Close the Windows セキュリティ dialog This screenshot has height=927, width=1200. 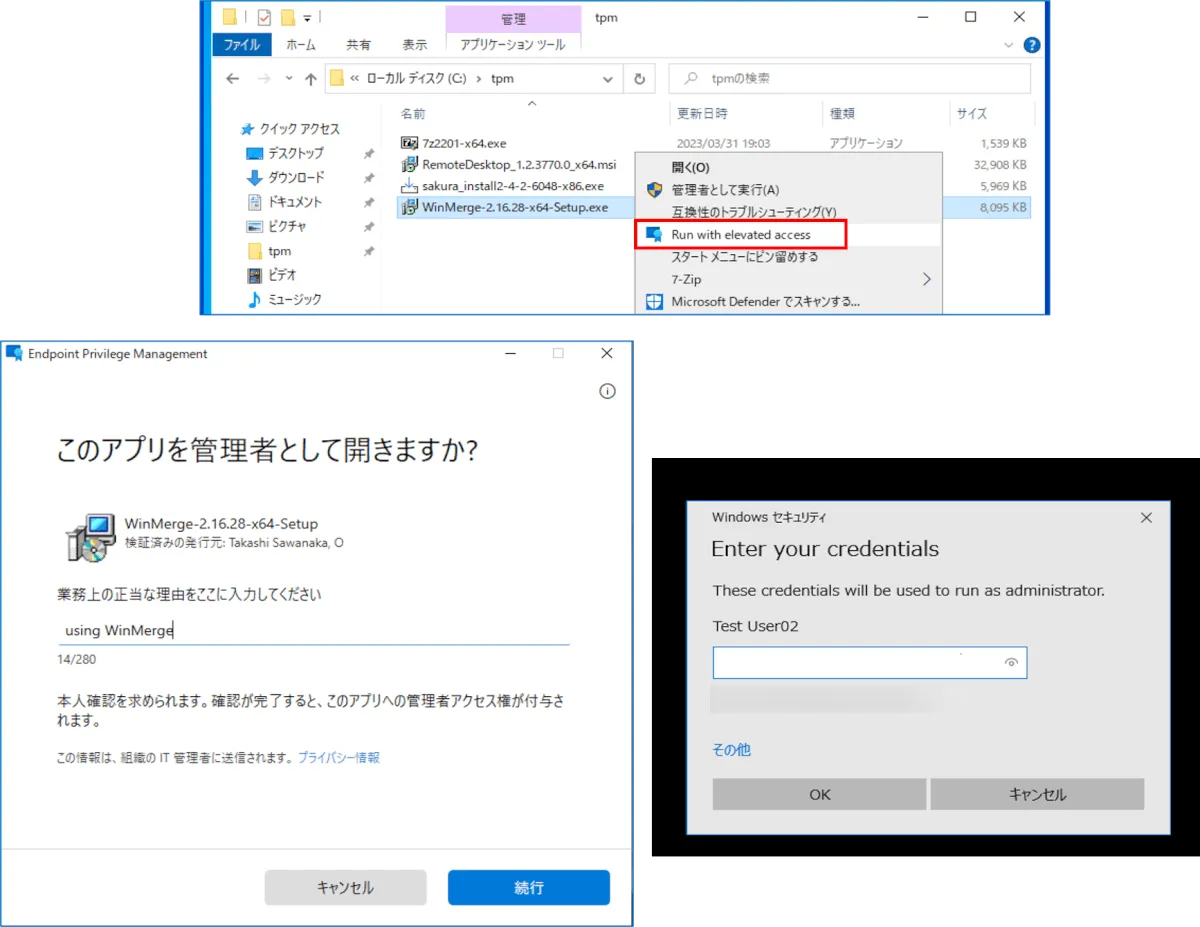(1146, 517)
